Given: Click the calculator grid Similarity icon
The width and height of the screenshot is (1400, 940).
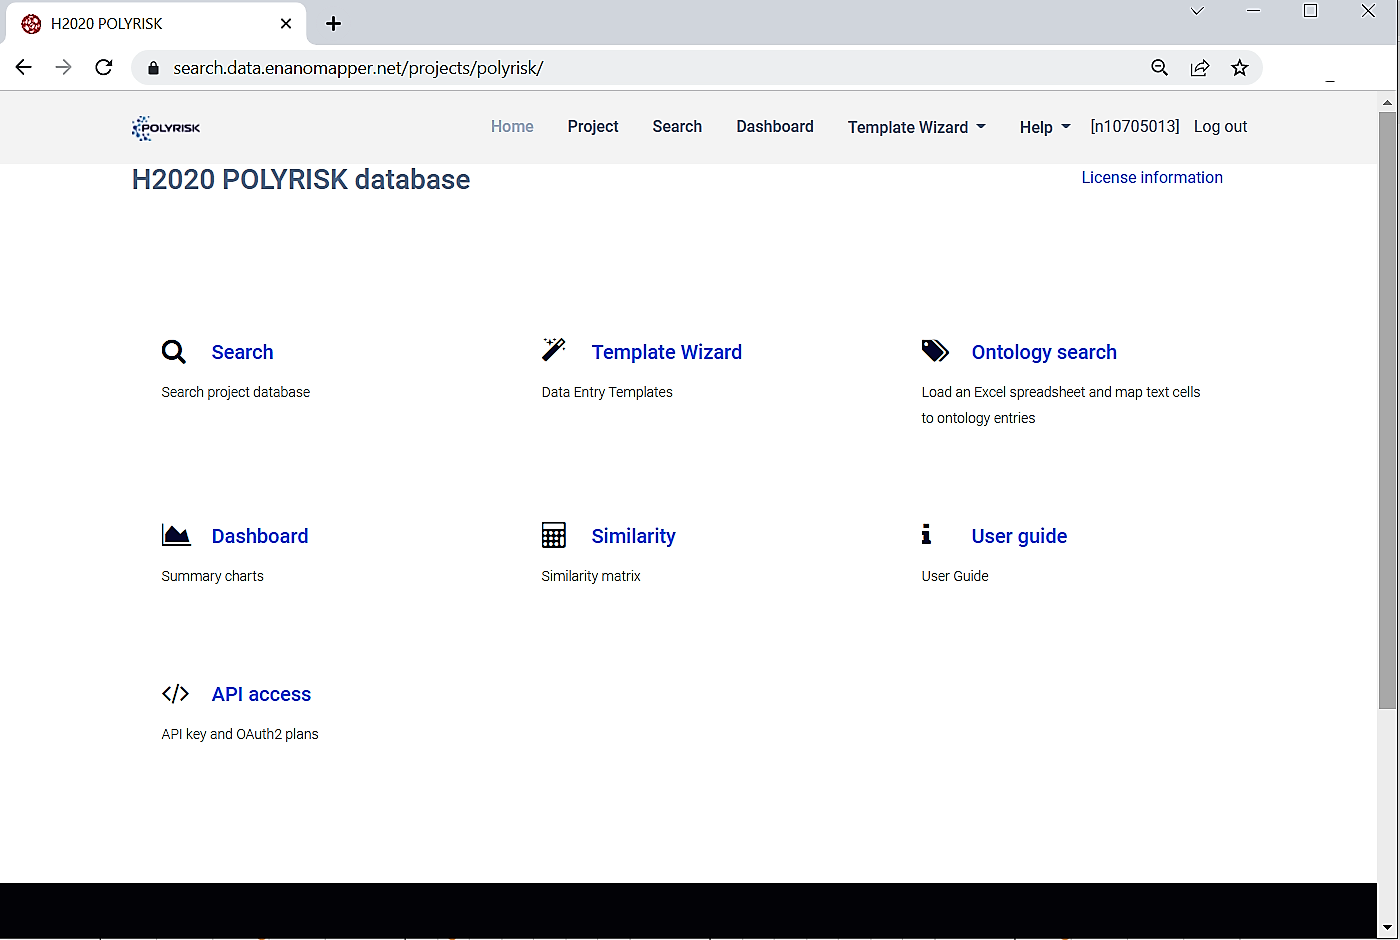Looking at the screenshot, I should pos(554,535).
